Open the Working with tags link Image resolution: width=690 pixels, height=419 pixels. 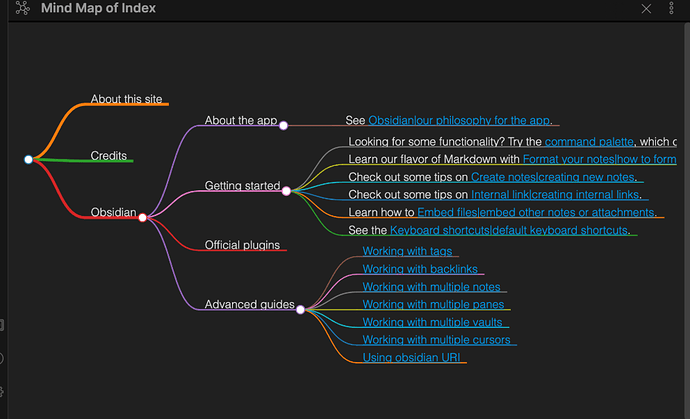408,251
